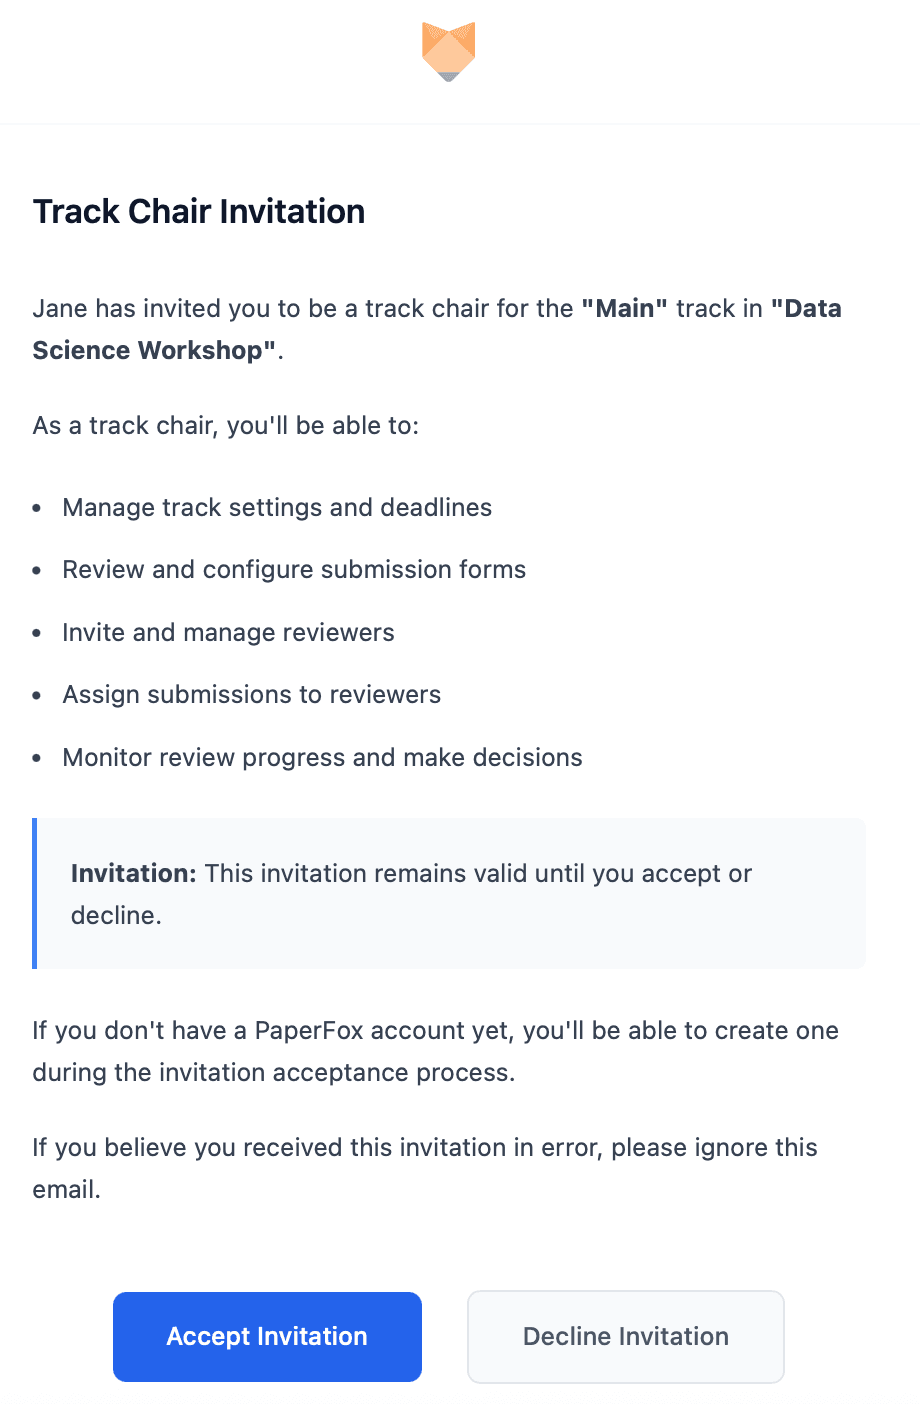Image resolution: width=920 pixels, height=1404 pixels.
Task: Click the Decline Invitation button
Action: tap(625, 1336)
